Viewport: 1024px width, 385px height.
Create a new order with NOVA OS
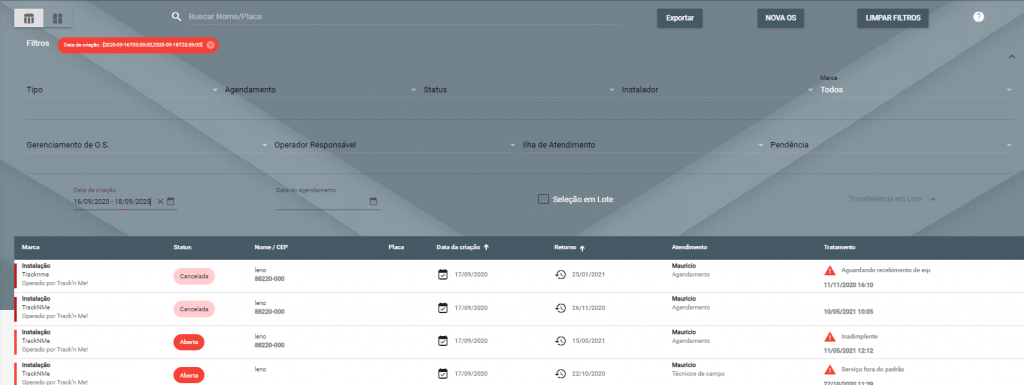[780, 18]
